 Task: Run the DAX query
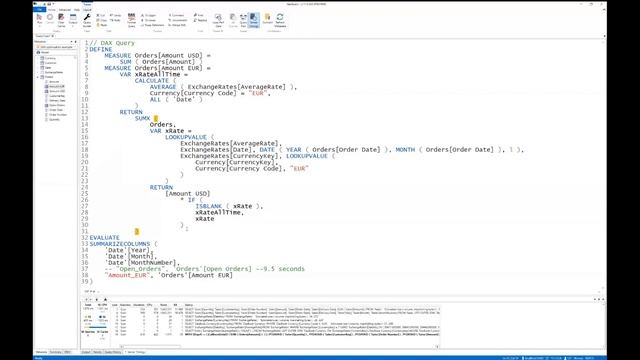[40, 19]
